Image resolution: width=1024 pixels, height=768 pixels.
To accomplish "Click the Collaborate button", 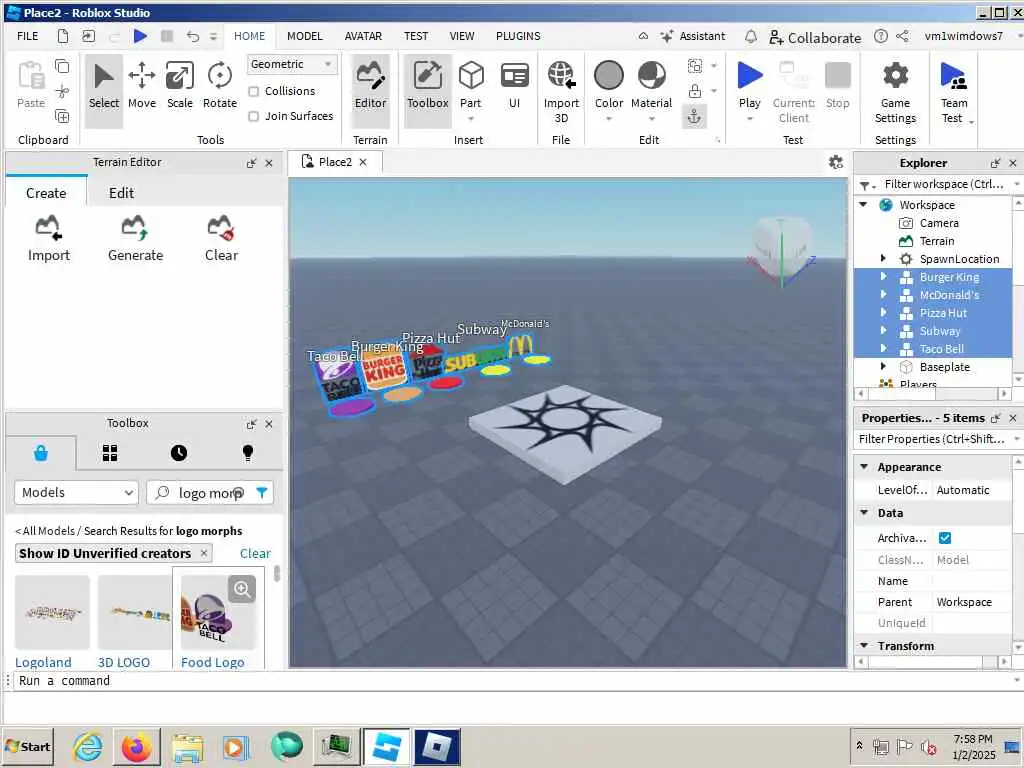I will tap(815, 37).
